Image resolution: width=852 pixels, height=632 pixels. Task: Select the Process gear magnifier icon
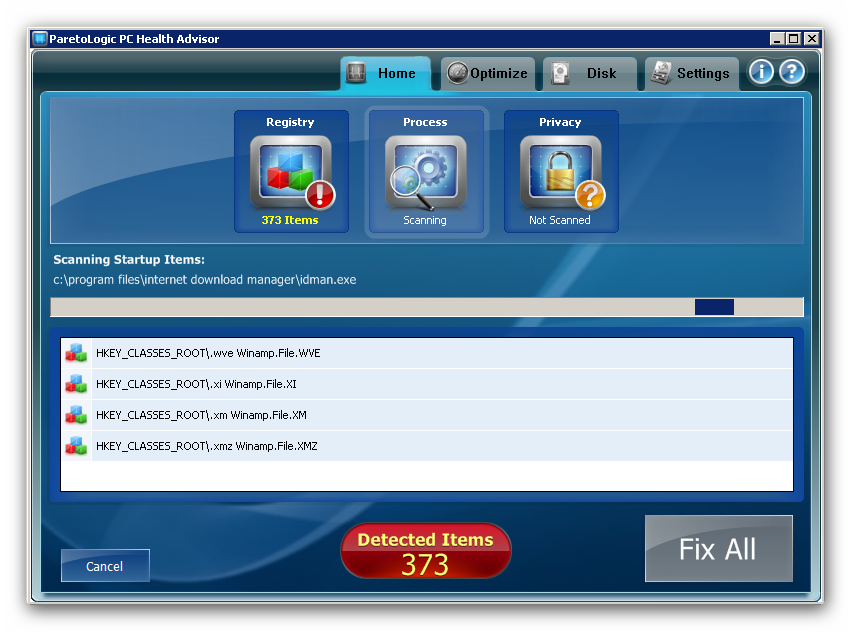pos(425,171)
